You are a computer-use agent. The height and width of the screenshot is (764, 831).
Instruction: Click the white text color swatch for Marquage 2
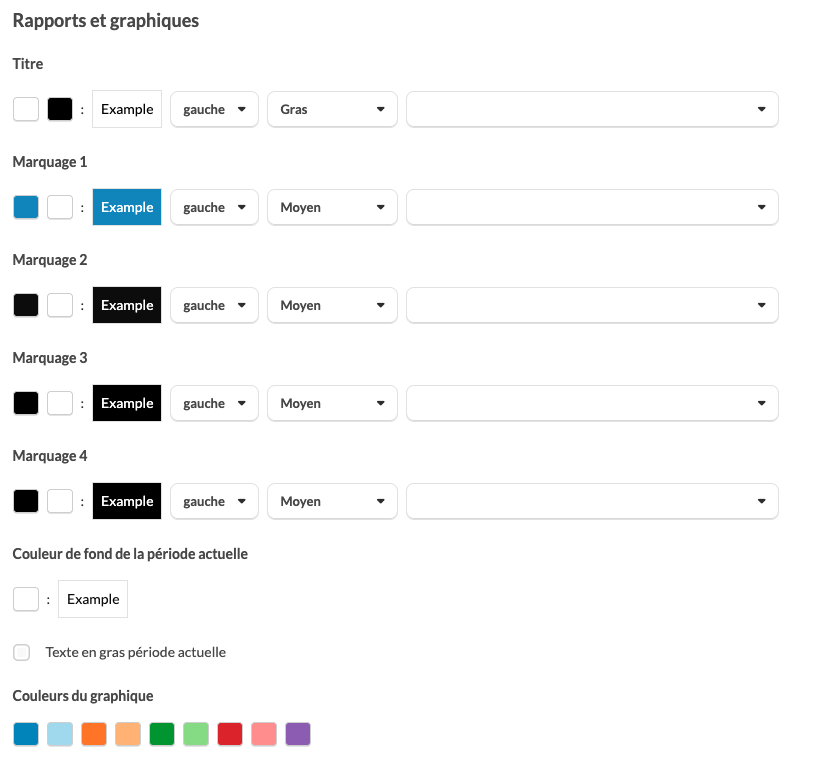click(x=60, y=305)
